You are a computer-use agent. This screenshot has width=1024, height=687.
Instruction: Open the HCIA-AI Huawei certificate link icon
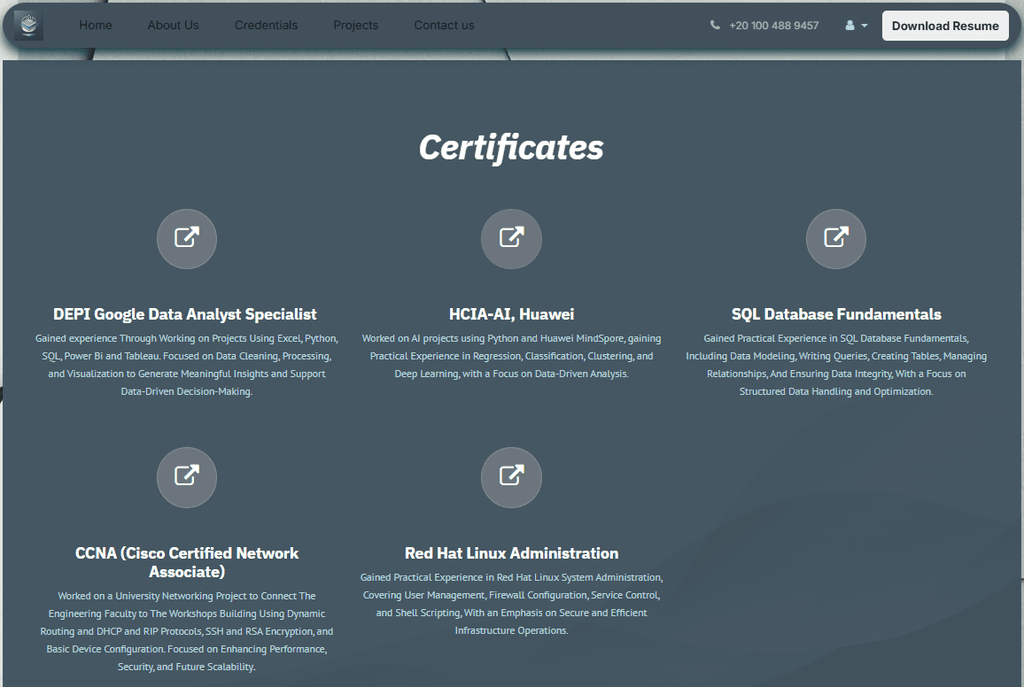coord(511,239)
